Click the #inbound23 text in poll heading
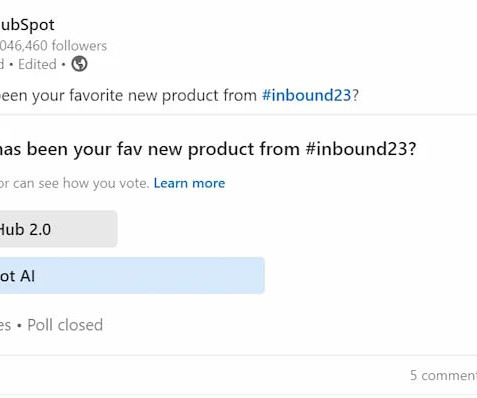The width and height of the screenshot is (477, 398). coord(361,149)
